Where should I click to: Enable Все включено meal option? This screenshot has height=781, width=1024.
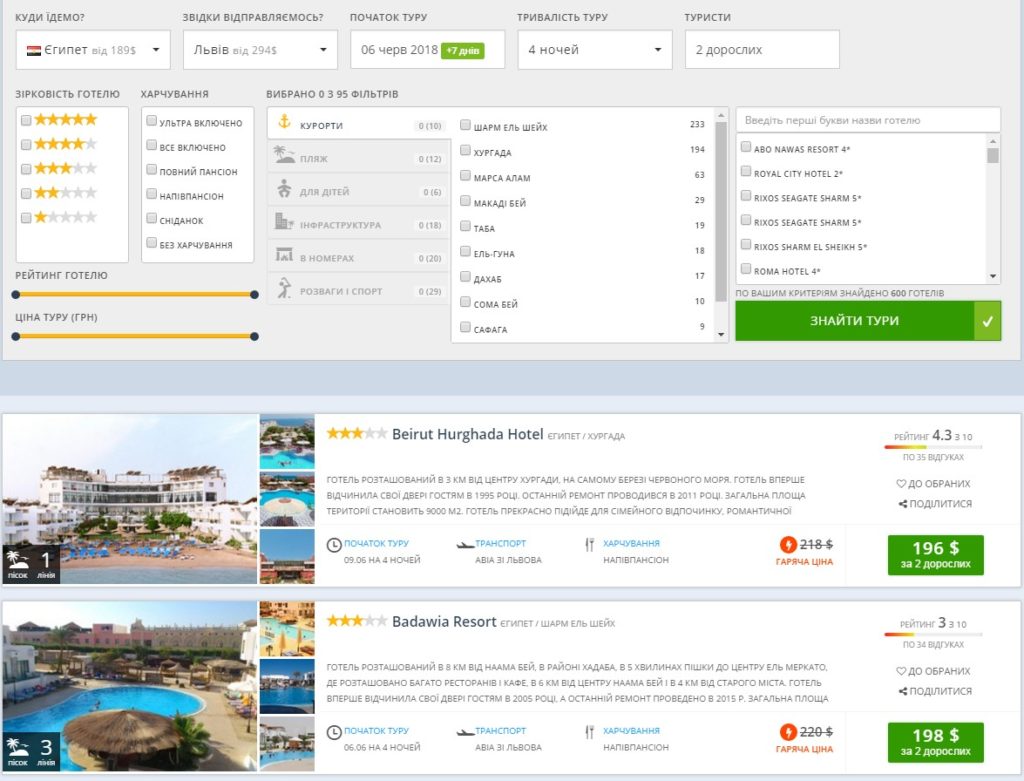point(152,145)
